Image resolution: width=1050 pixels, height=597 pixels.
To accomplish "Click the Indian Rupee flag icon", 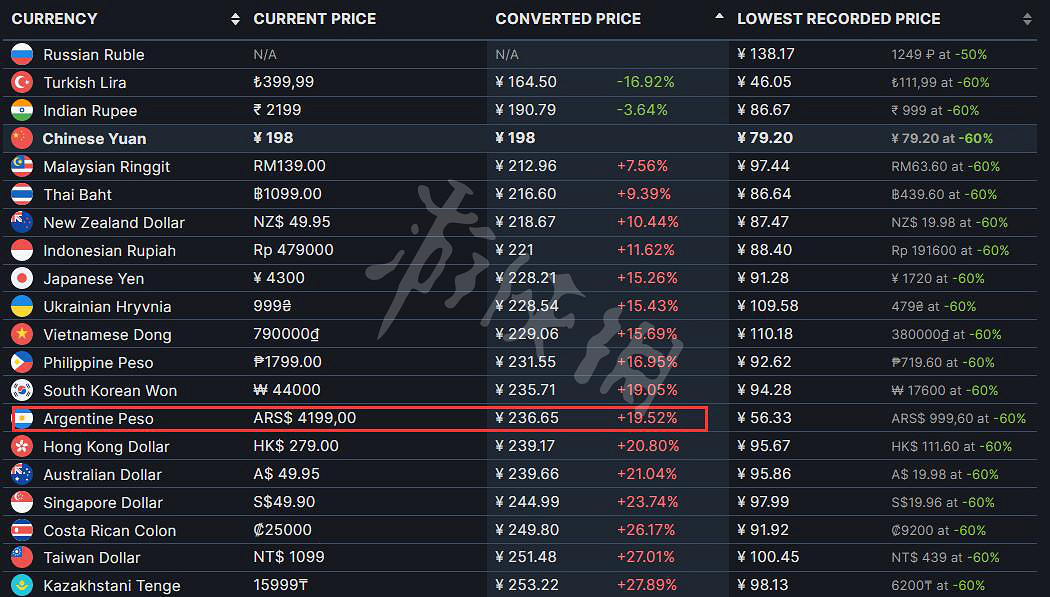I will click(22, 111).
